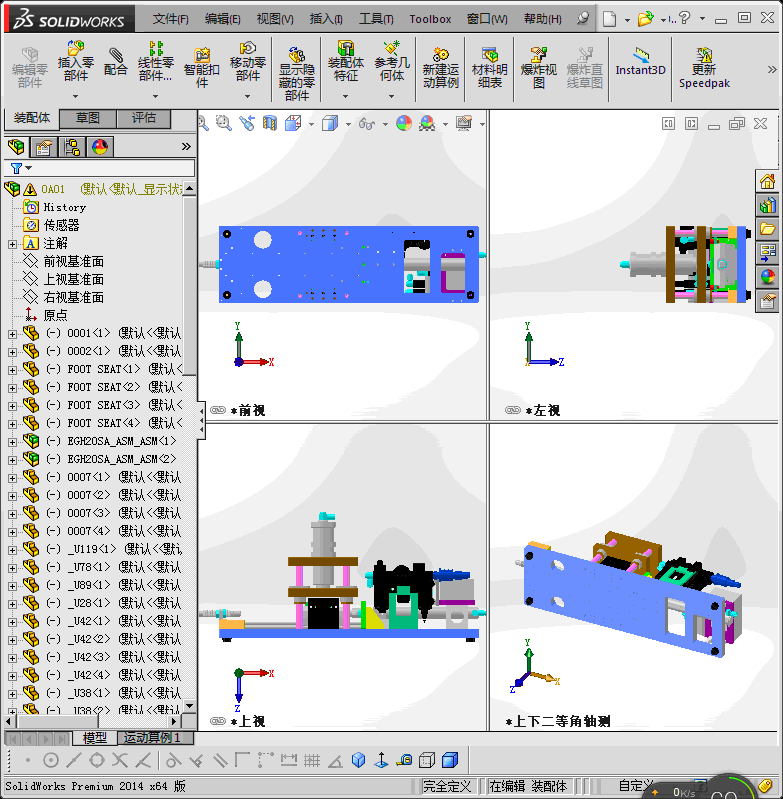Open the 文件(F) menu
This screenshot has height=799, width=783.
(171, 19)
